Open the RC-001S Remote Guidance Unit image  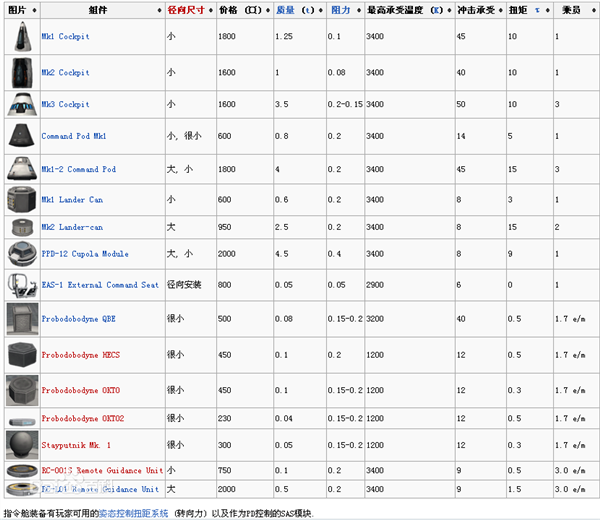click(22, 470)
